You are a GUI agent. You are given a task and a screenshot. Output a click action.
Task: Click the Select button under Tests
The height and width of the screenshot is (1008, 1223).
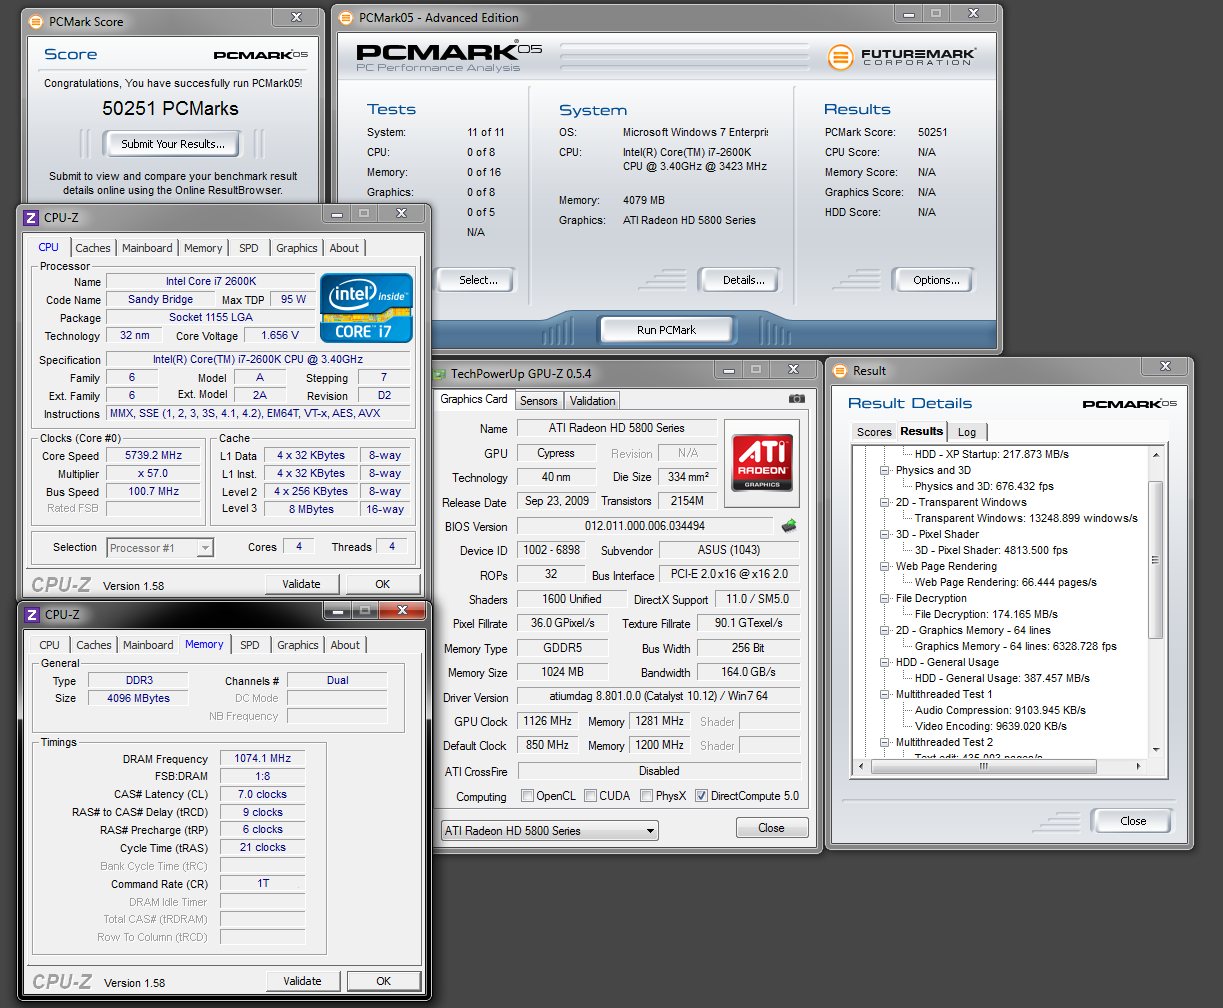(478, 280)
